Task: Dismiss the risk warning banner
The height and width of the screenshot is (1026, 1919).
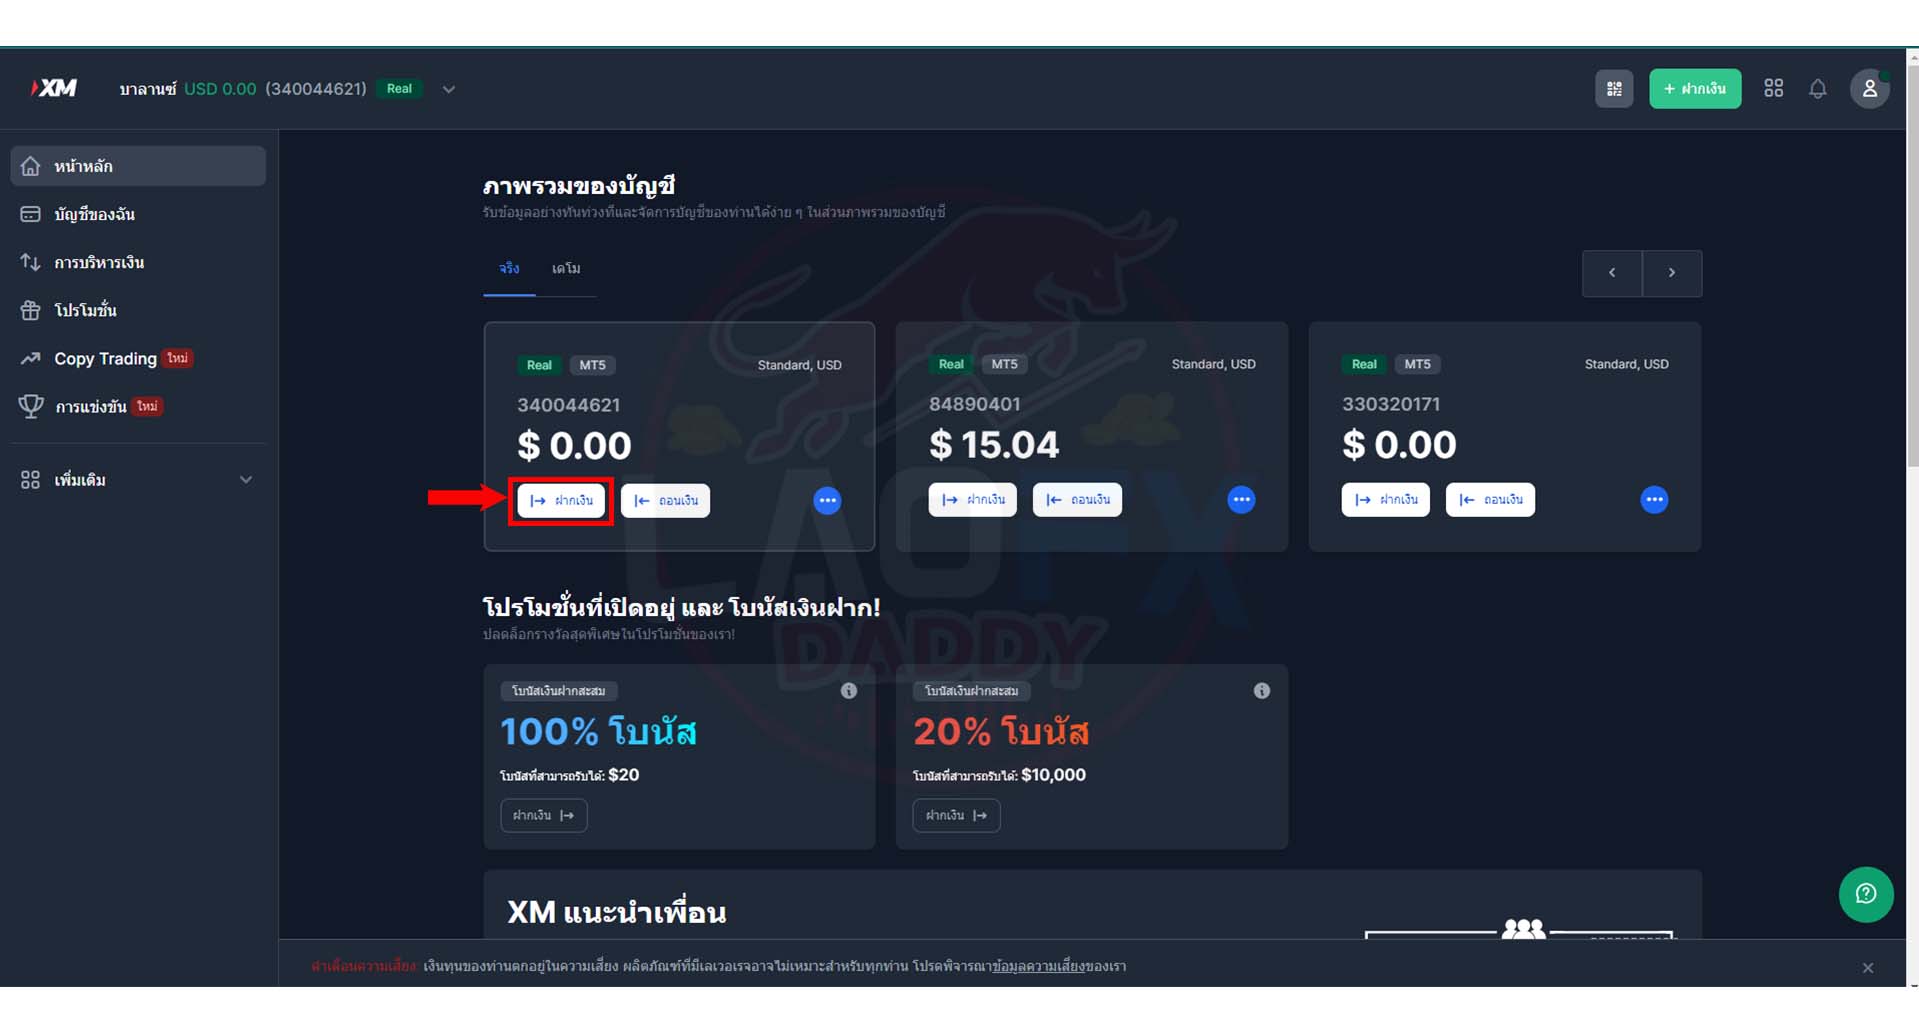Action: [x=1868, y=968]
